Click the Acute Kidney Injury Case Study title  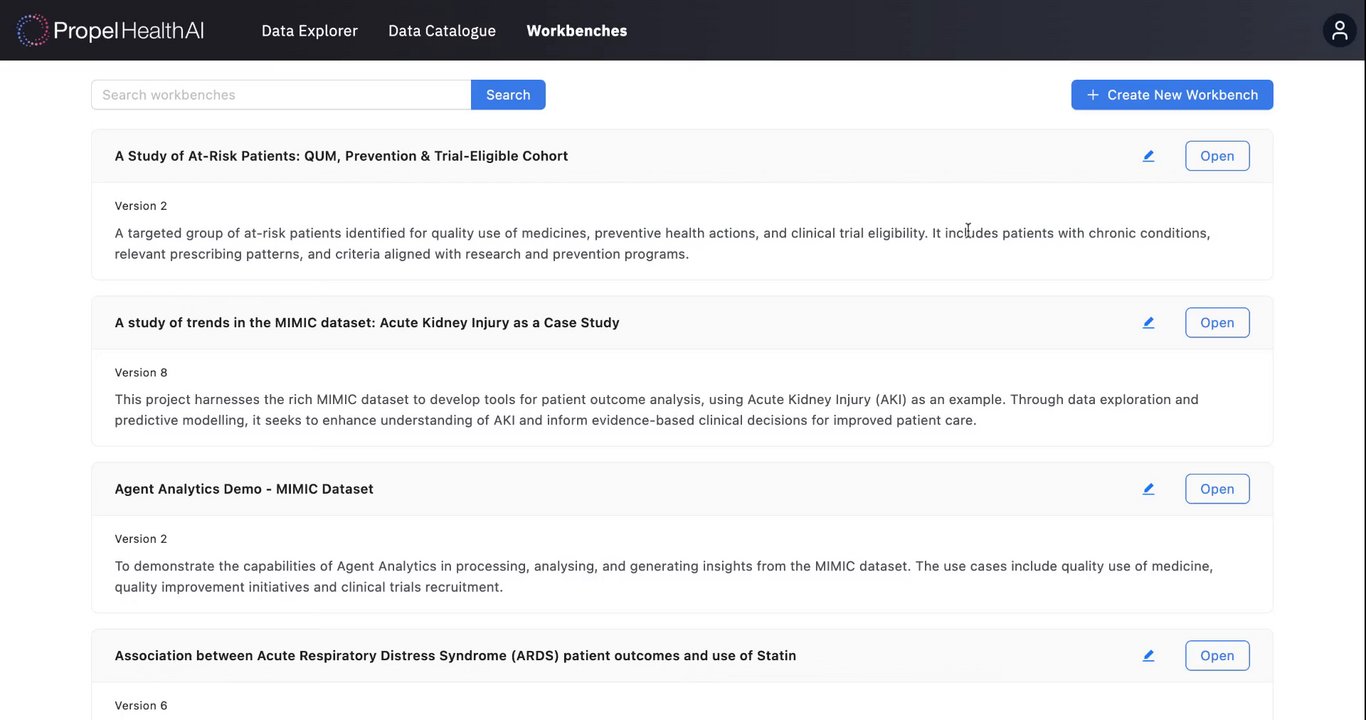tap(367, 323)
